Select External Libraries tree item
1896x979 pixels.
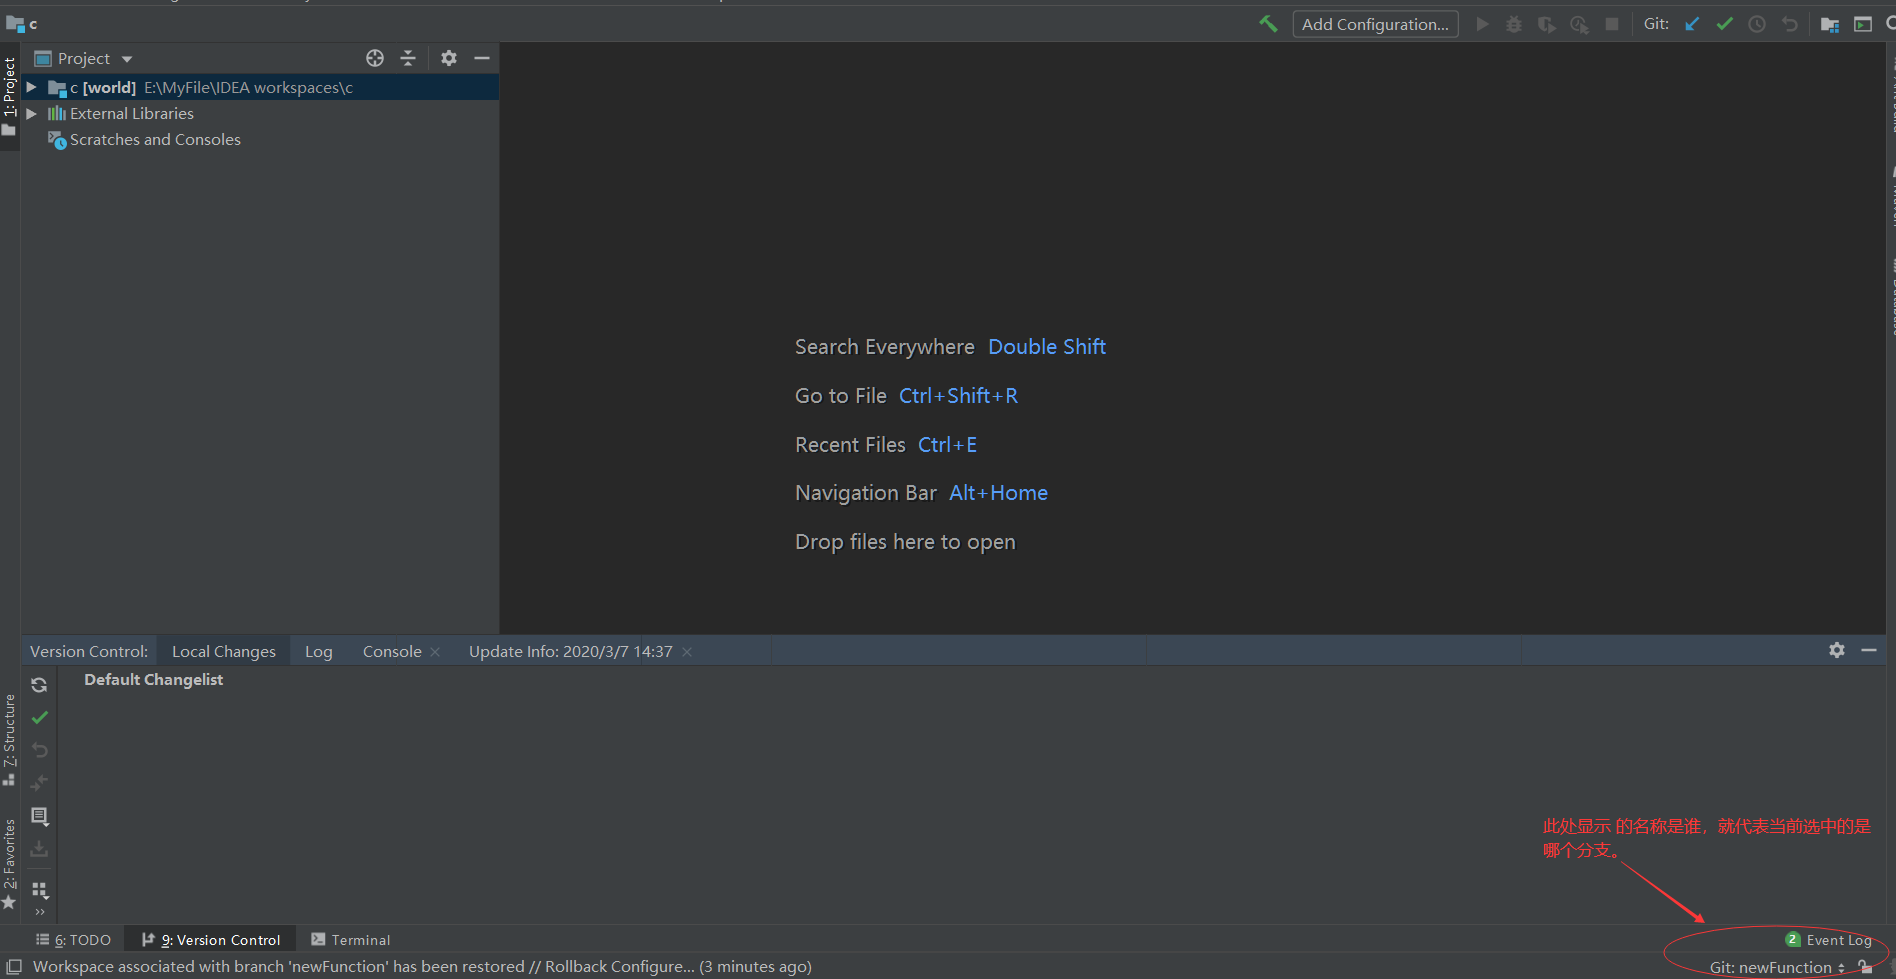coord(132,114)
